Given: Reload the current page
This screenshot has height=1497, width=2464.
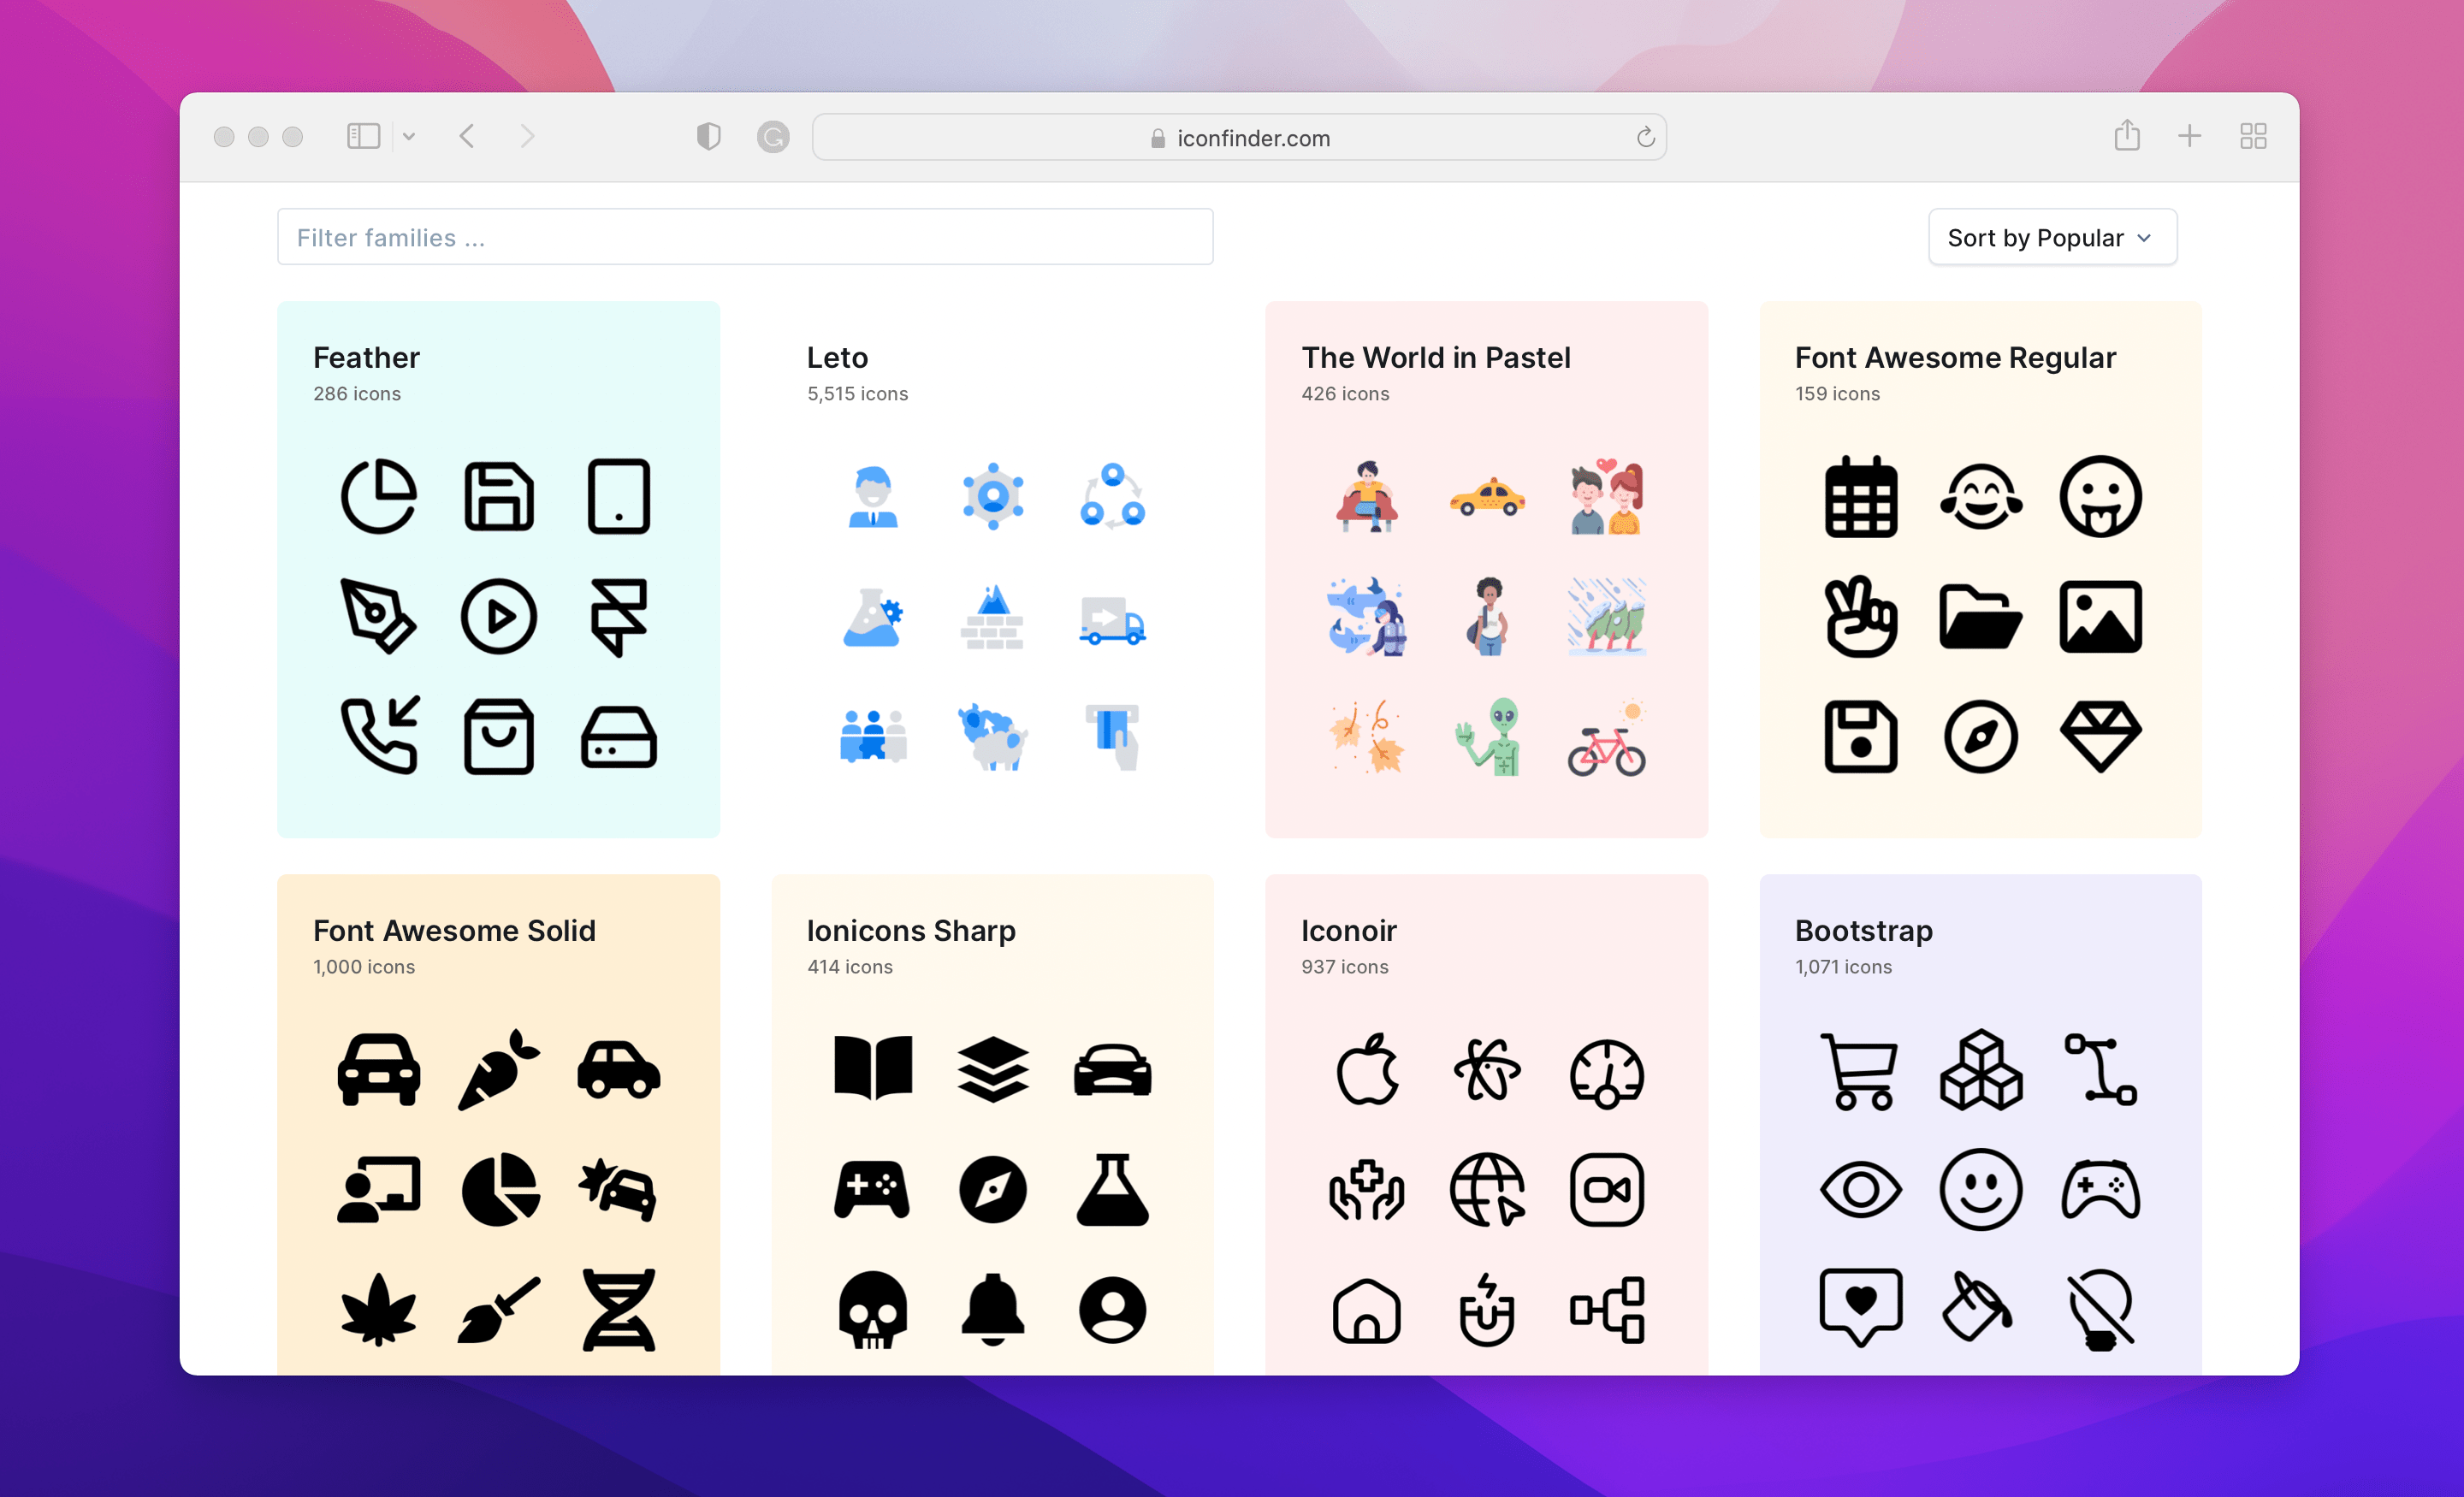Looking at the screenshot, I should click(1645, 137).
